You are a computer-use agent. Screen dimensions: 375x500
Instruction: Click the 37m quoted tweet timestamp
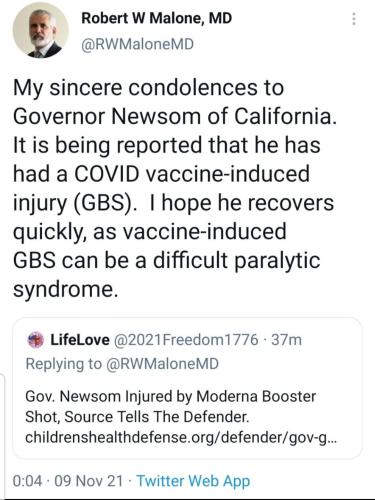tap(287, 340)
